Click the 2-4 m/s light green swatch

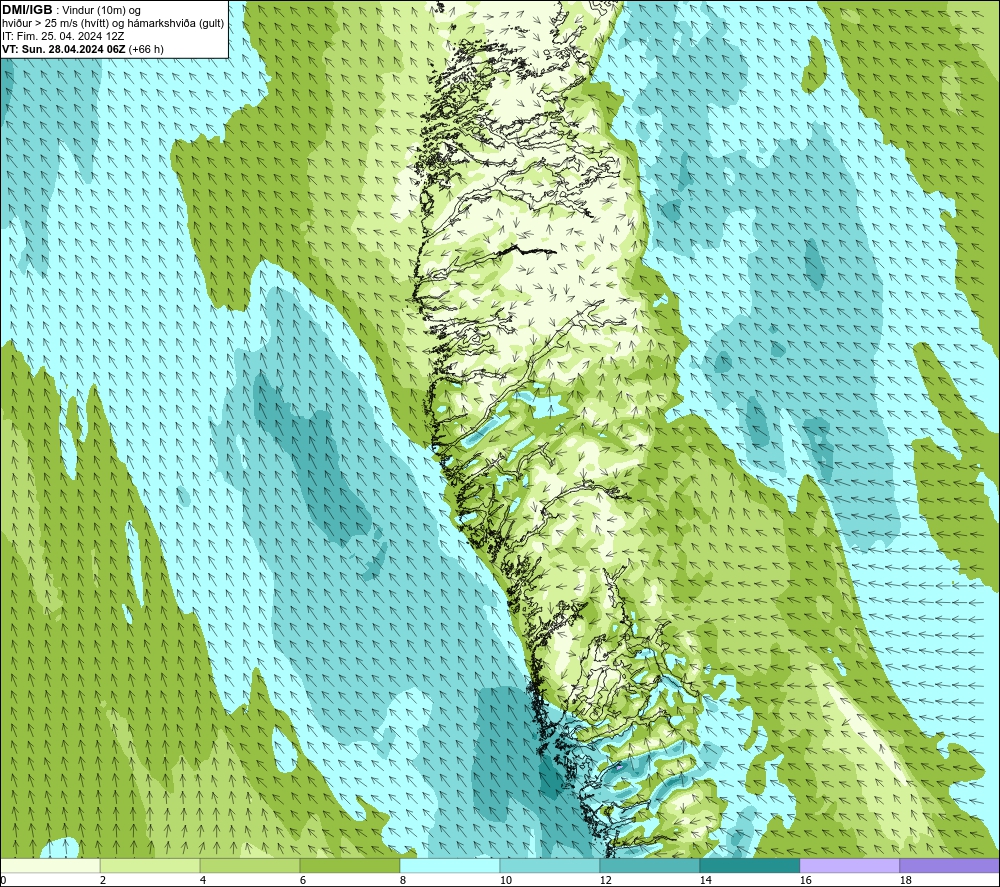(x=150, y=865)
